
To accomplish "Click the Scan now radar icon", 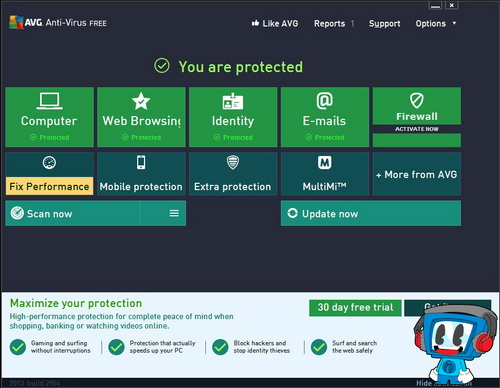I will 17,213.
